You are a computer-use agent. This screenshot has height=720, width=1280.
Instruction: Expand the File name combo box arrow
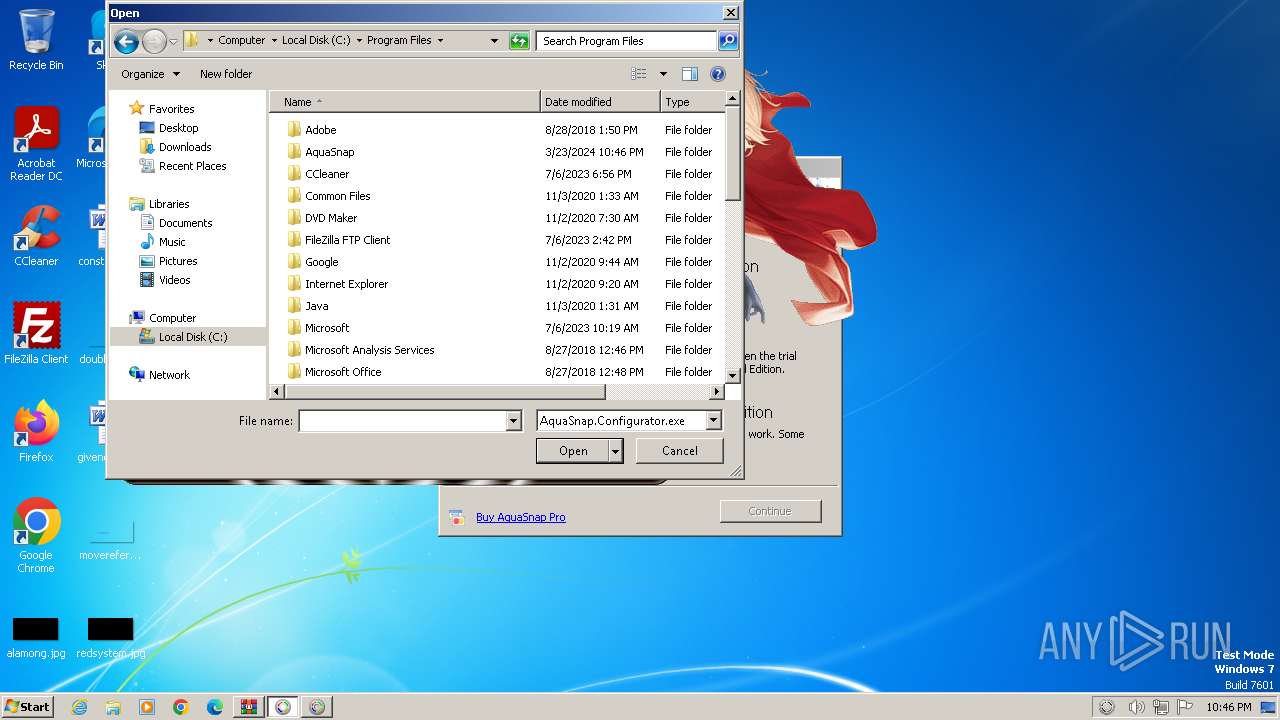click(x=513, y=421)
